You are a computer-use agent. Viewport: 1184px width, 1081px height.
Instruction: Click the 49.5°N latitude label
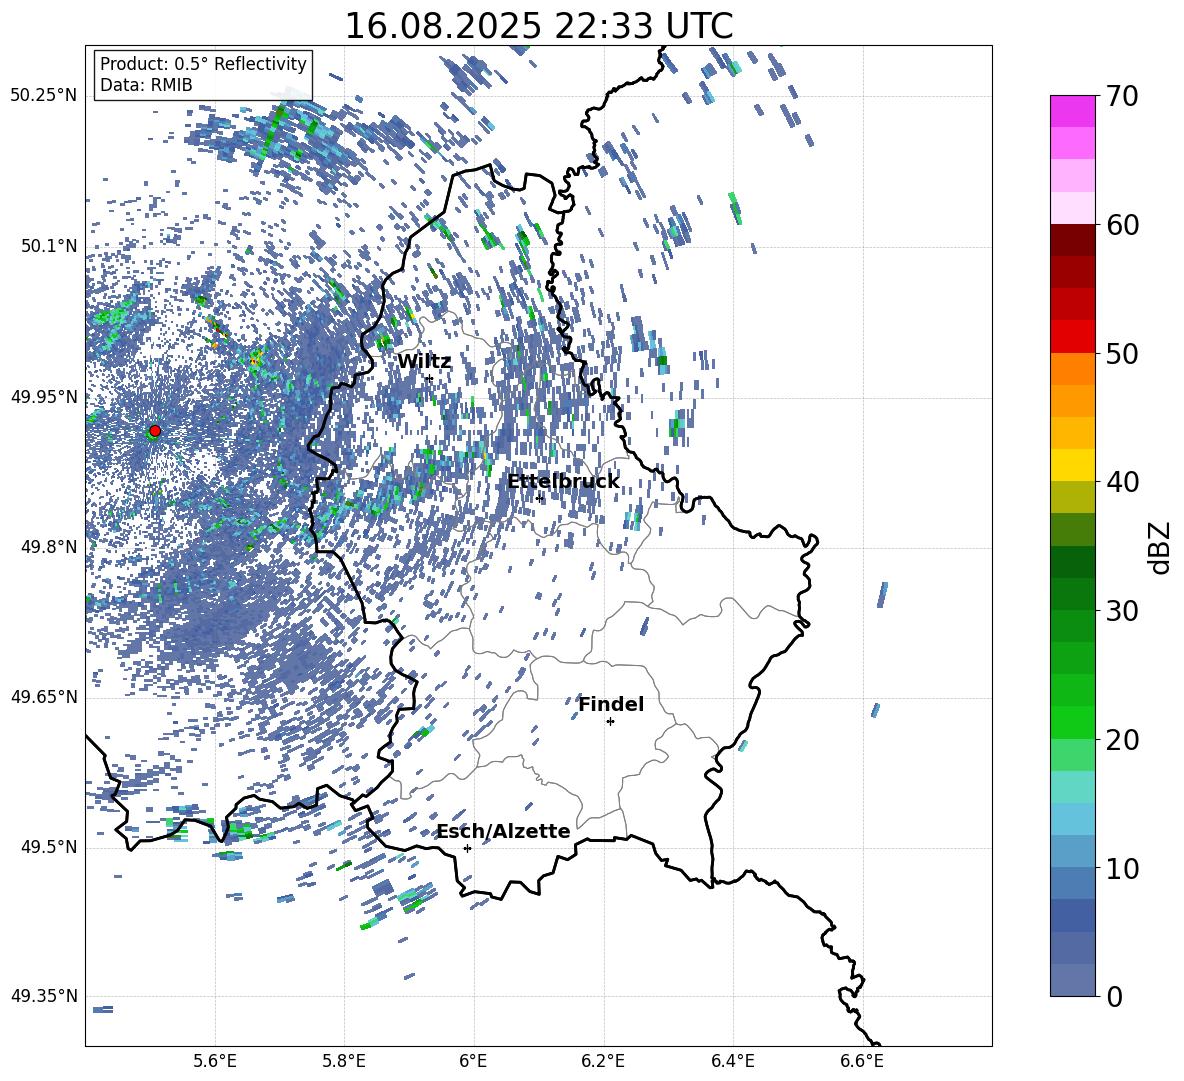pos(49,847)
